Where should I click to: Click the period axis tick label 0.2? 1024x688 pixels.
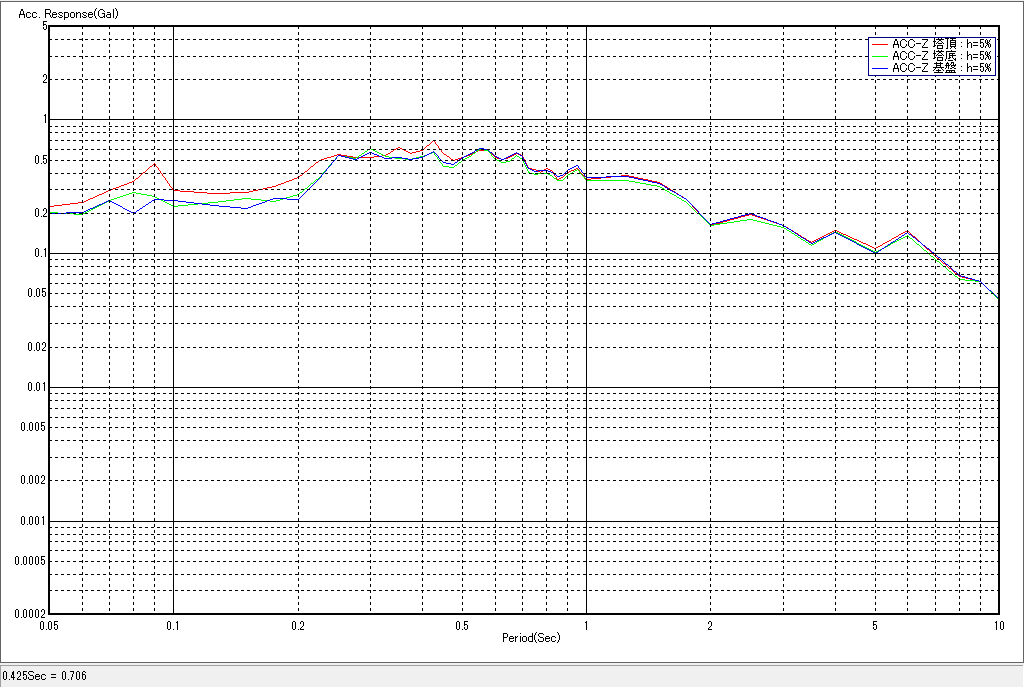(x=297, y=626)
